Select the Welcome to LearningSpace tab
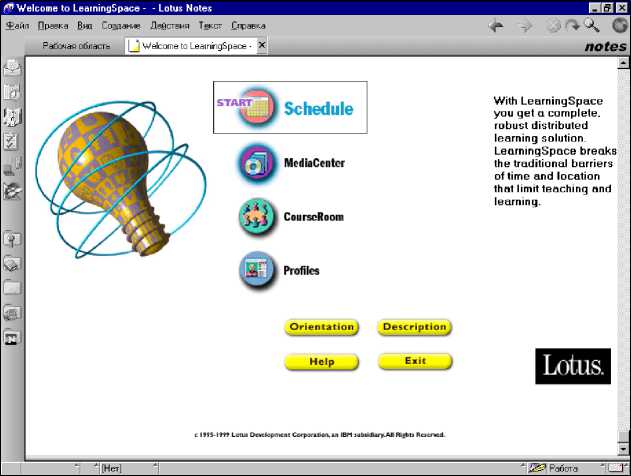 pyautogui.click(x=191, y=46)
